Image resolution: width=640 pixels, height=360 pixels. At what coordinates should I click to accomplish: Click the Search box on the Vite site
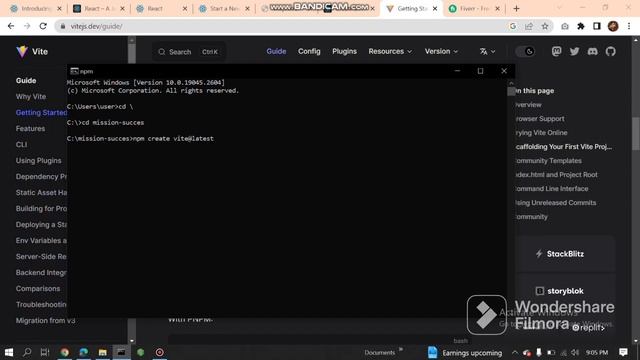coord(189,52)
